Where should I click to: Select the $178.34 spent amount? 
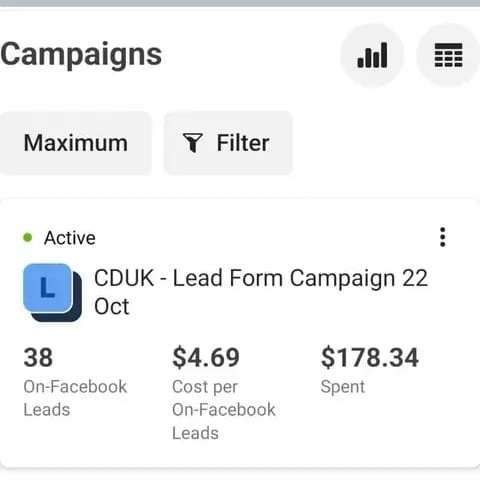point(370,358)
